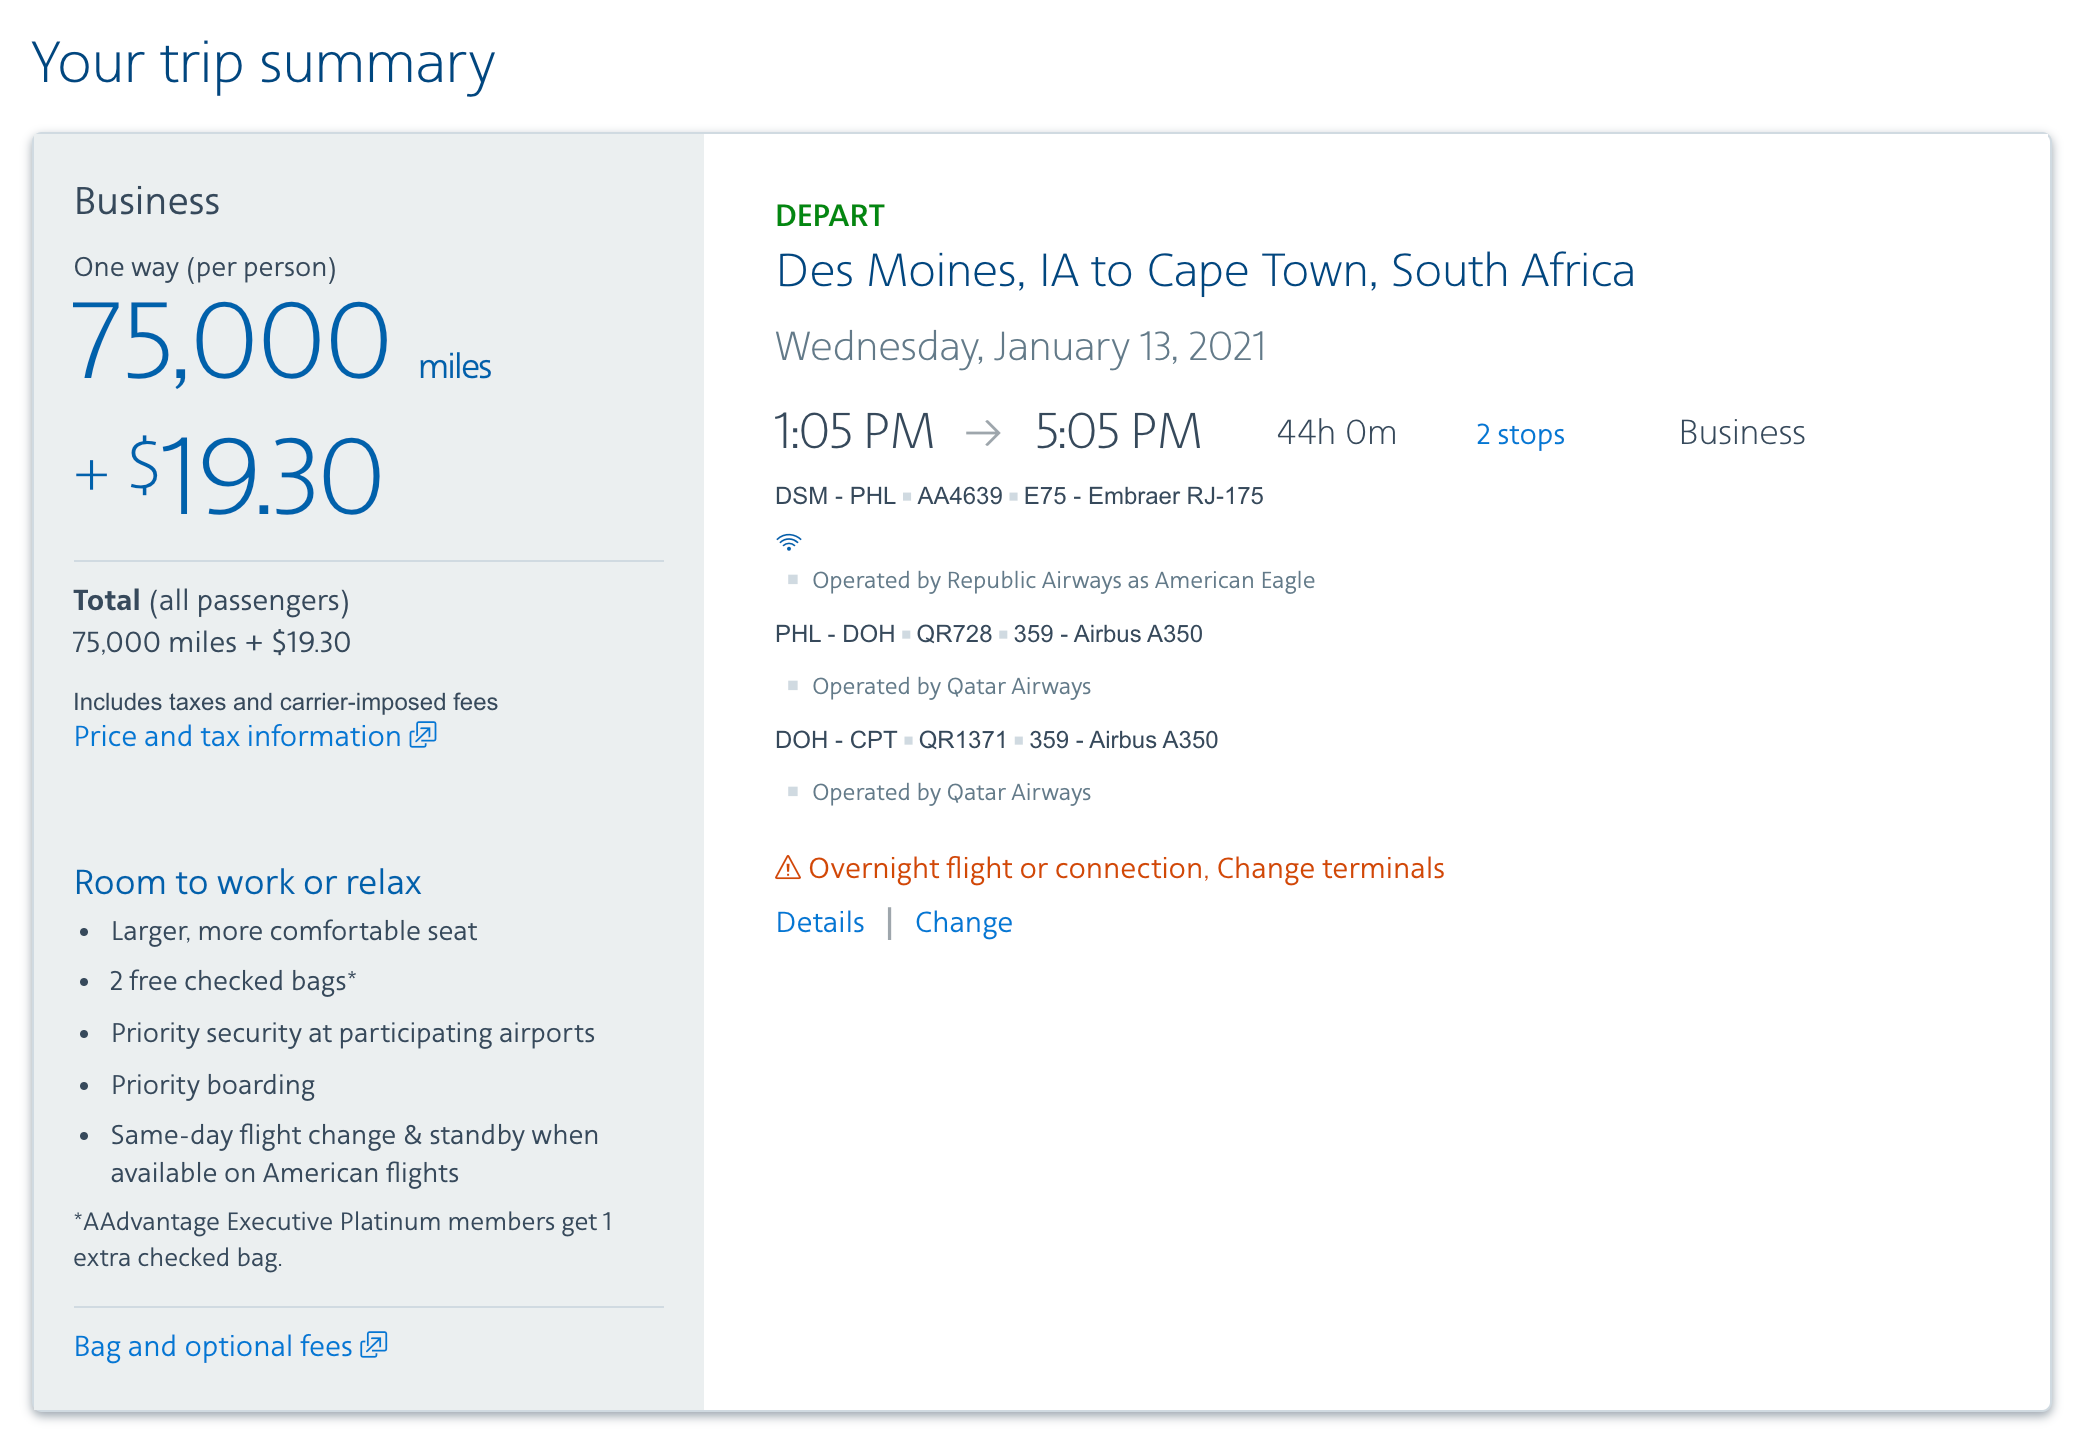This screenshot has width=2076, height=1442.
Task: Click the 75,000 miles price
Action: click(x=281, y=343)
